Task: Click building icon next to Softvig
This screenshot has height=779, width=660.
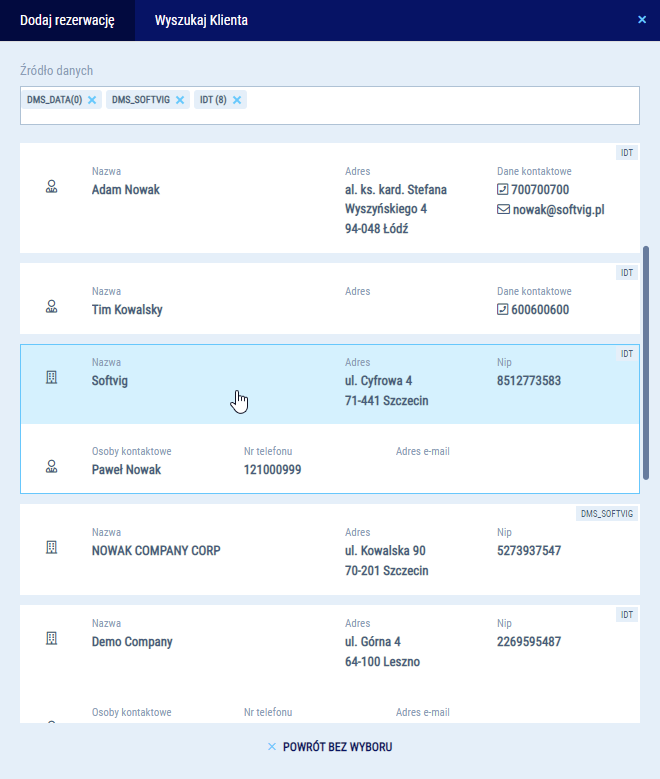Action: pyautogui.click(x=52, y=378)
